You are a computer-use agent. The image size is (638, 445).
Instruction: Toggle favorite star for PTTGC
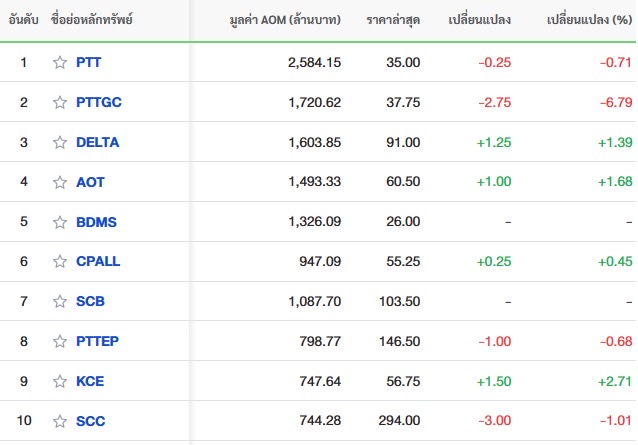pos(60,103)
